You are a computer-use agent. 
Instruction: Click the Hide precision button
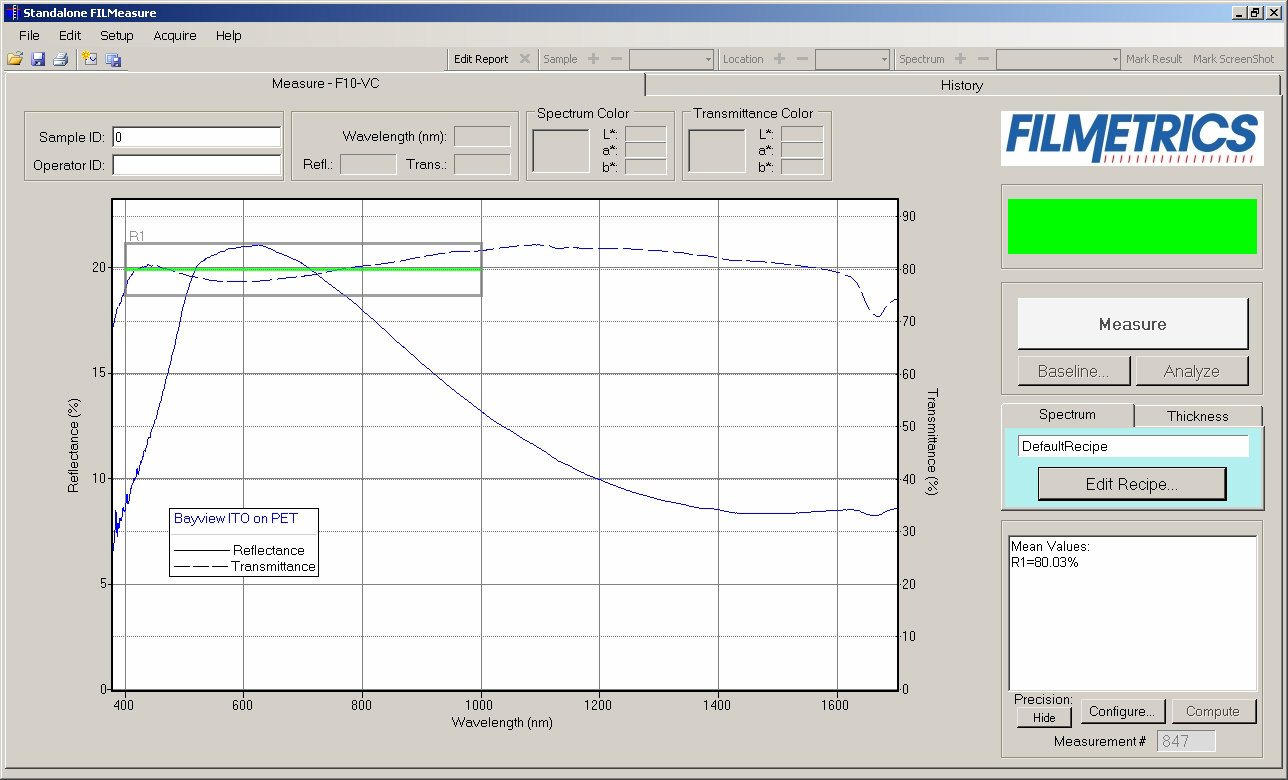(x=1044, y=717)
